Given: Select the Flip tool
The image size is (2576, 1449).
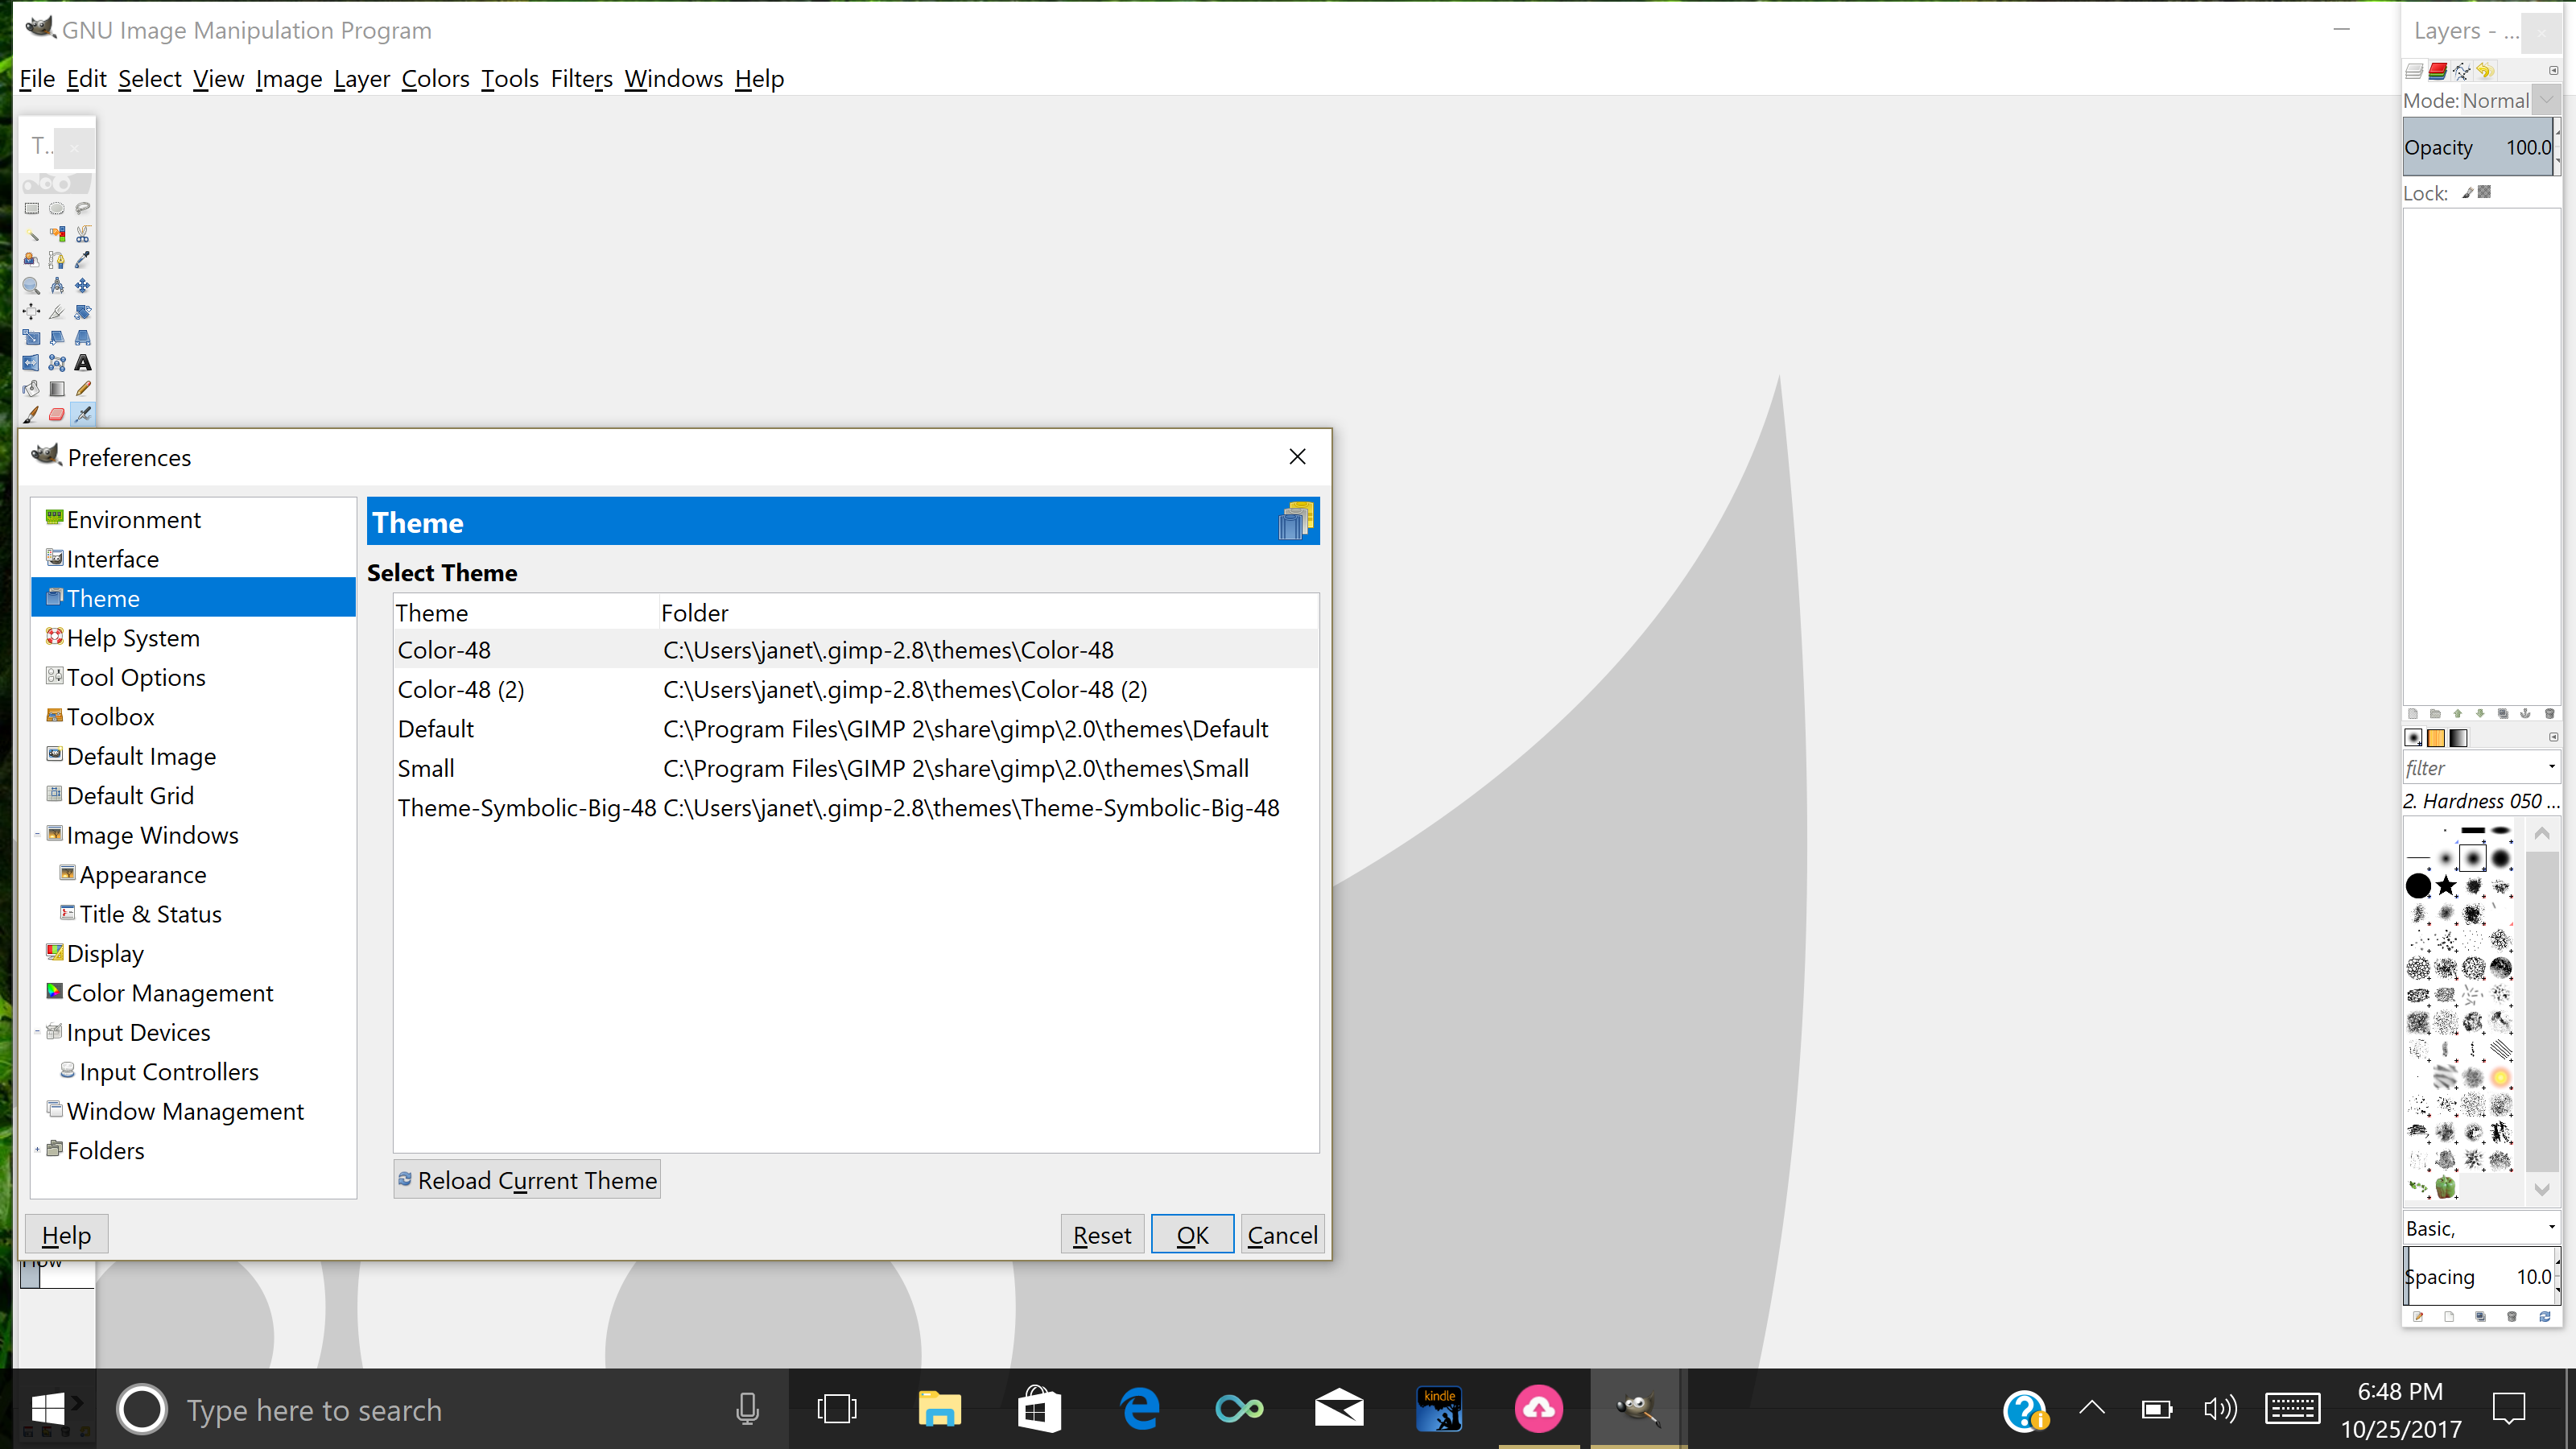Looking at the screenshot, I should (x=31, y=363).
